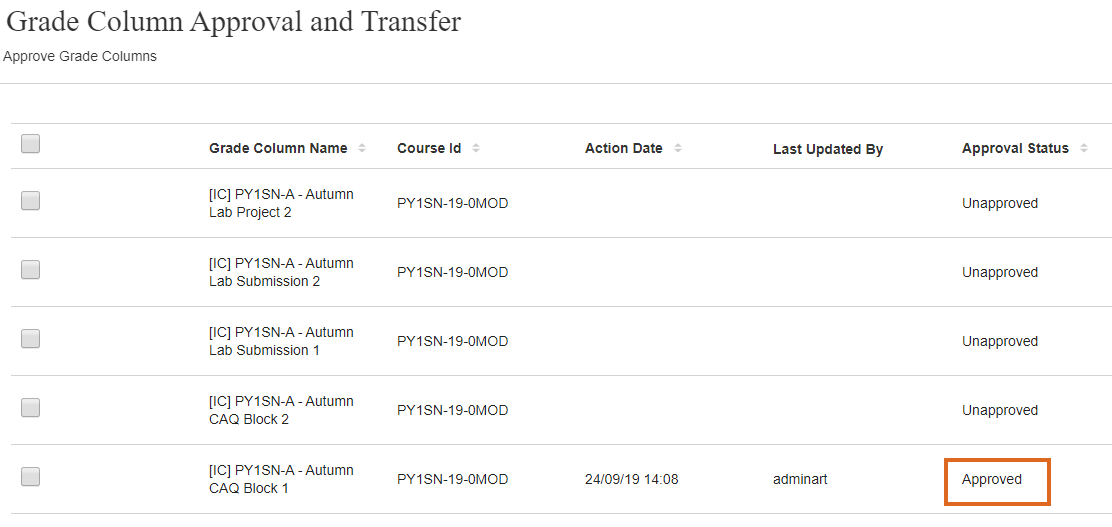Click sort arrows next to Approval Status
Image resolution: width=1112 pixels, height=527 pixels.
pos(1084,148)
